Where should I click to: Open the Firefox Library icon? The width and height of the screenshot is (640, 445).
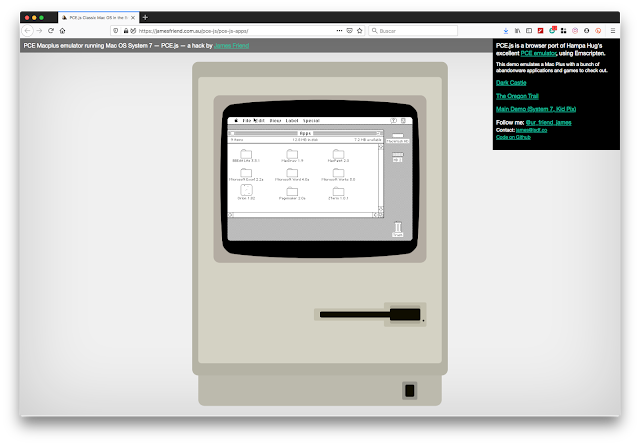(517, 31)
